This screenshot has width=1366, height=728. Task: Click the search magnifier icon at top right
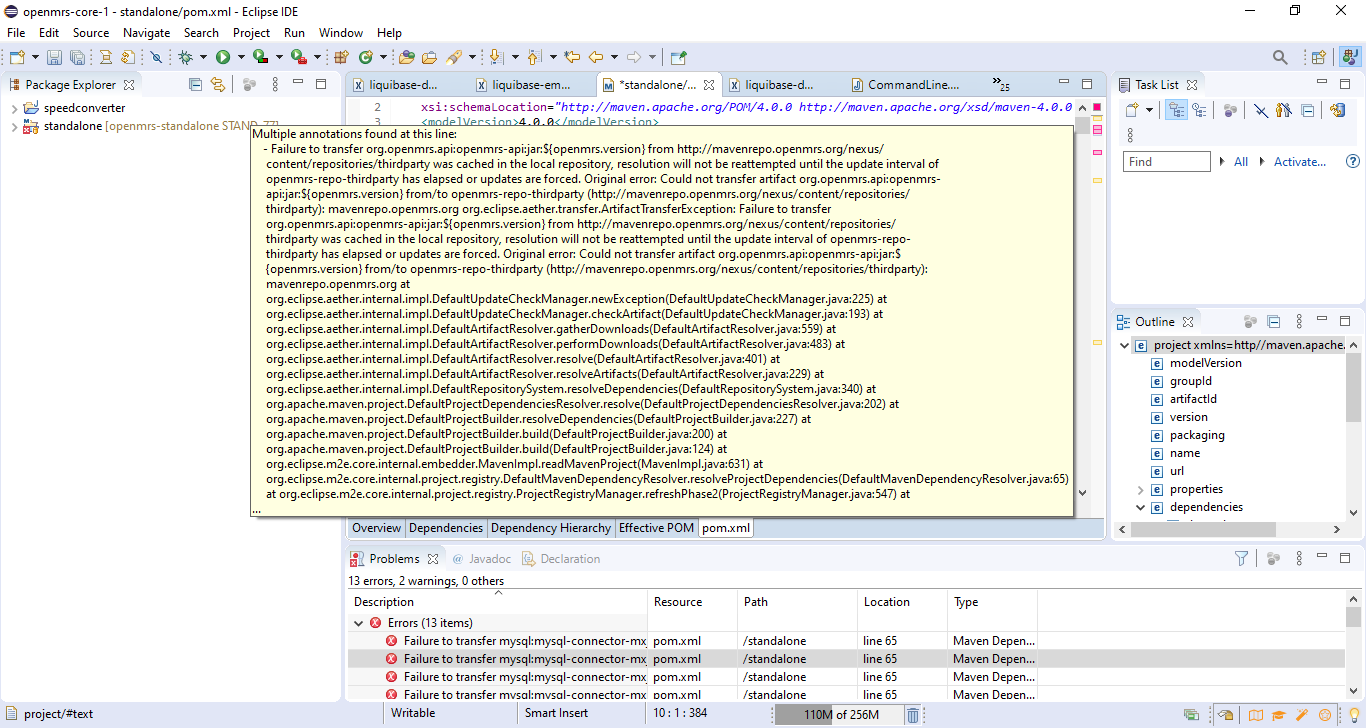1279,58
